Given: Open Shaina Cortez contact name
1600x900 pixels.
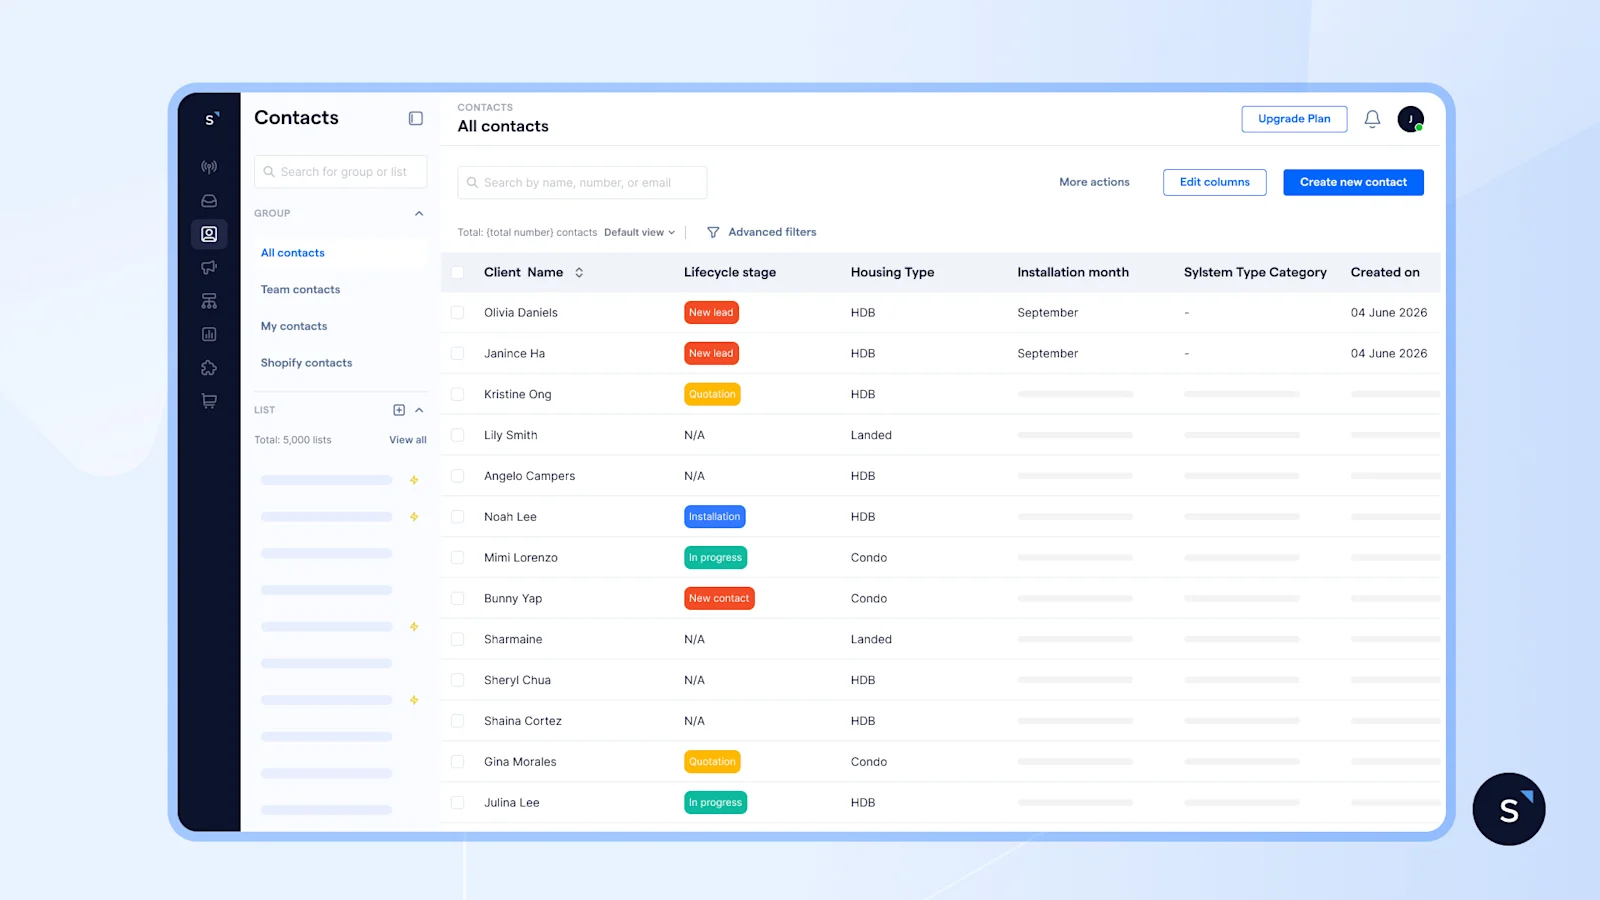Looking at the screenshot, I should coord(523,721).
